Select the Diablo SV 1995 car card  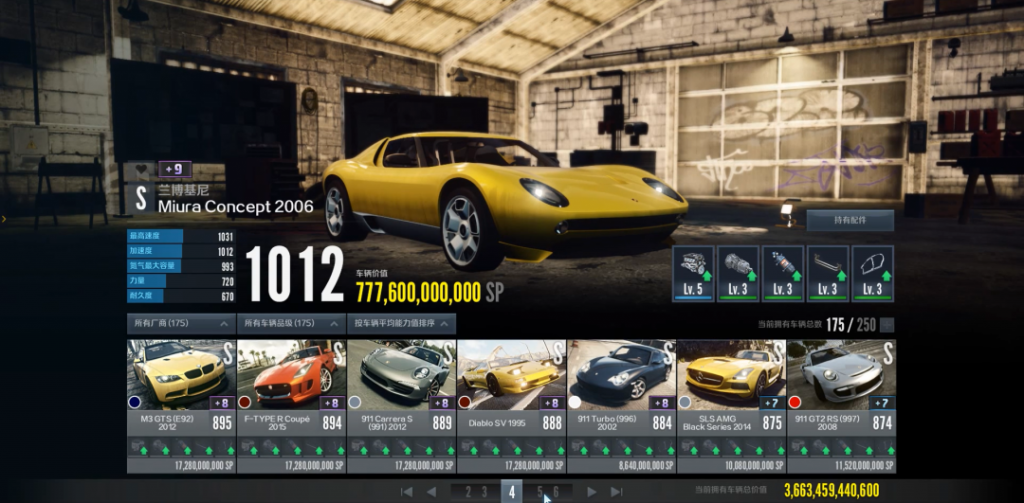pos(511,406)
